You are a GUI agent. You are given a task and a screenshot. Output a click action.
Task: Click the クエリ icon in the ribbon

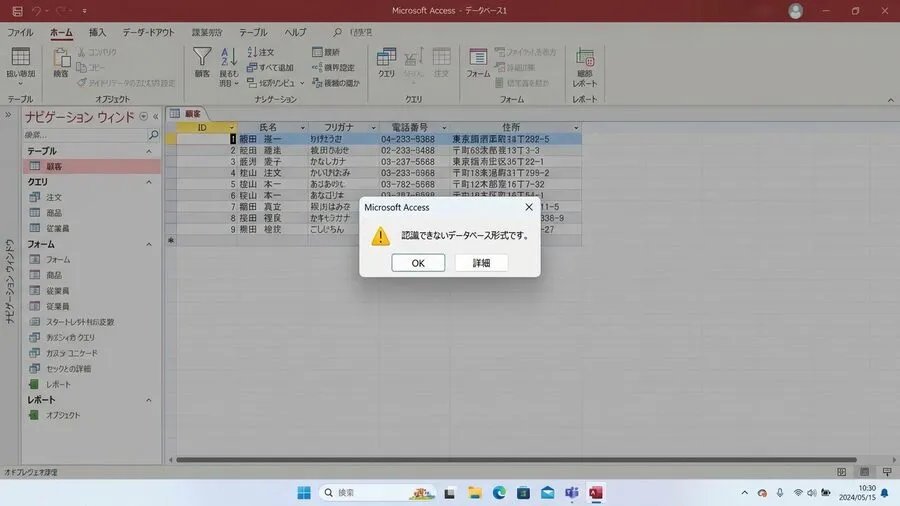(x=386, y=57)
